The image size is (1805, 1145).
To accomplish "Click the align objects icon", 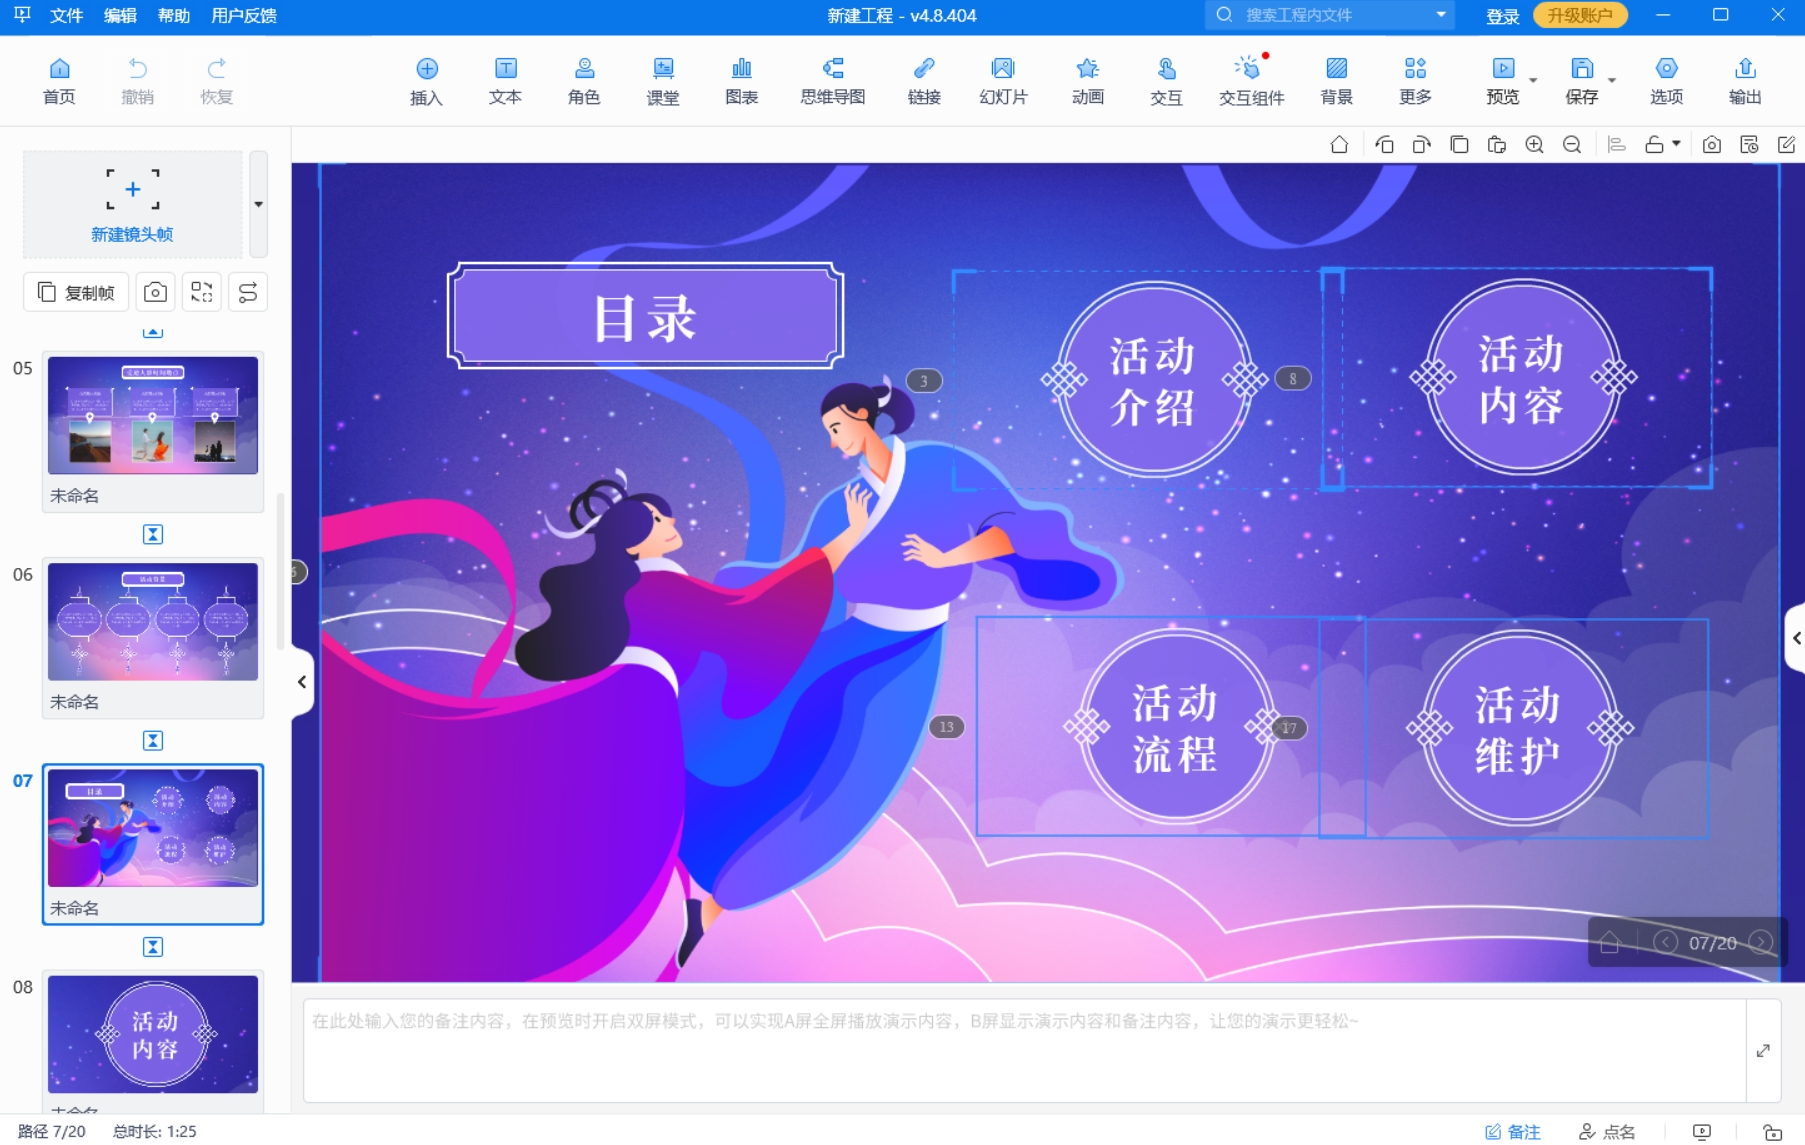I will 1616,145.
